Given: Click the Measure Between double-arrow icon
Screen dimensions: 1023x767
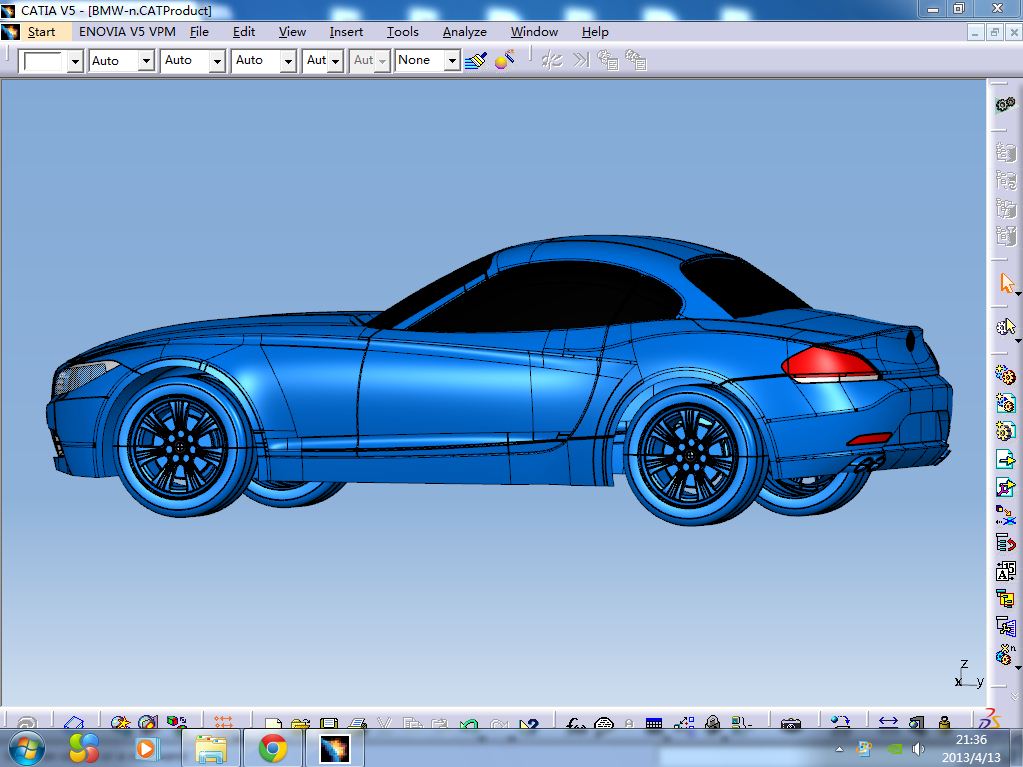Looking at the screenshot, I should [x=889, y=722].
